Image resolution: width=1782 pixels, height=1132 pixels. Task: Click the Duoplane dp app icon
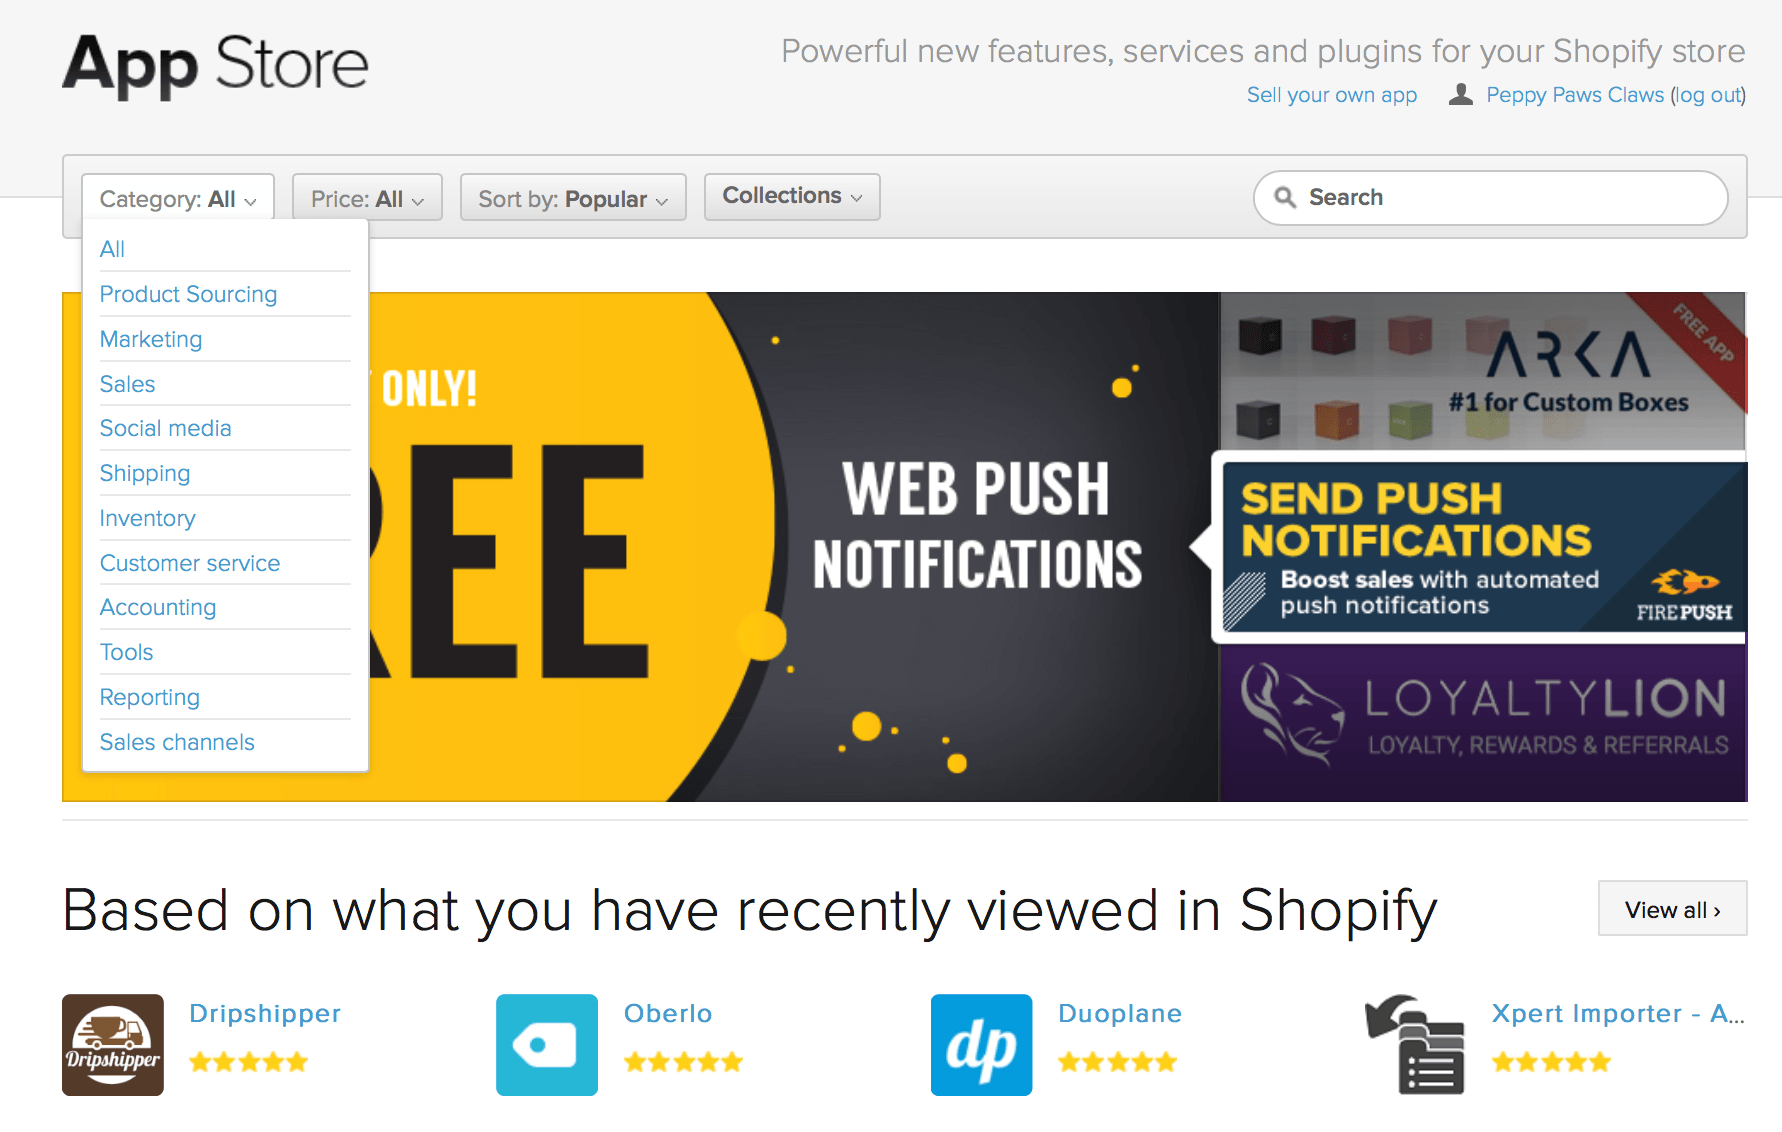[982, 1045]
